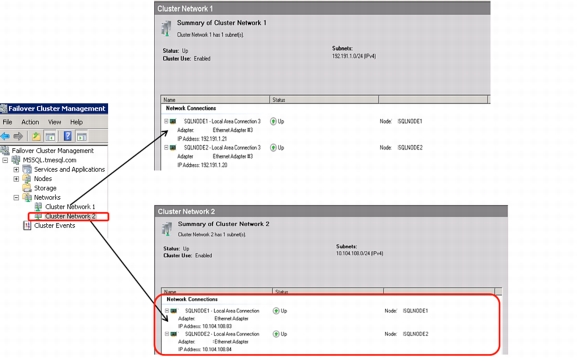Click subnet 192.191.1.0/24 (IPv4) text
Screen dimensions: 578x361
click(x=354, y=56)
